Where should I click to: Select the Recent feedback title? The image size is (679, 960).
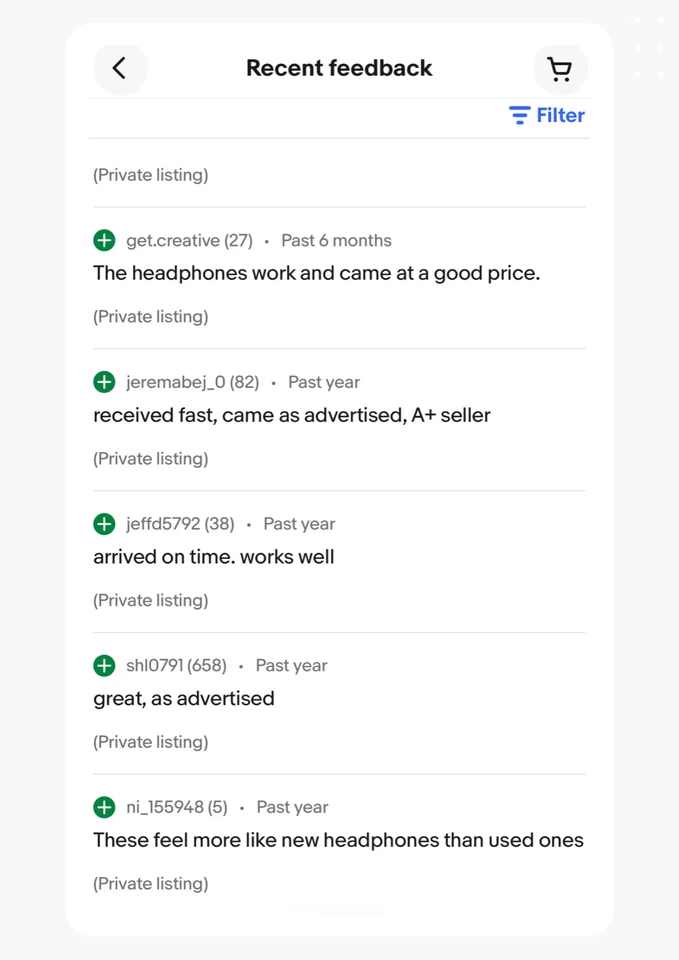click(x=339, y=68)
